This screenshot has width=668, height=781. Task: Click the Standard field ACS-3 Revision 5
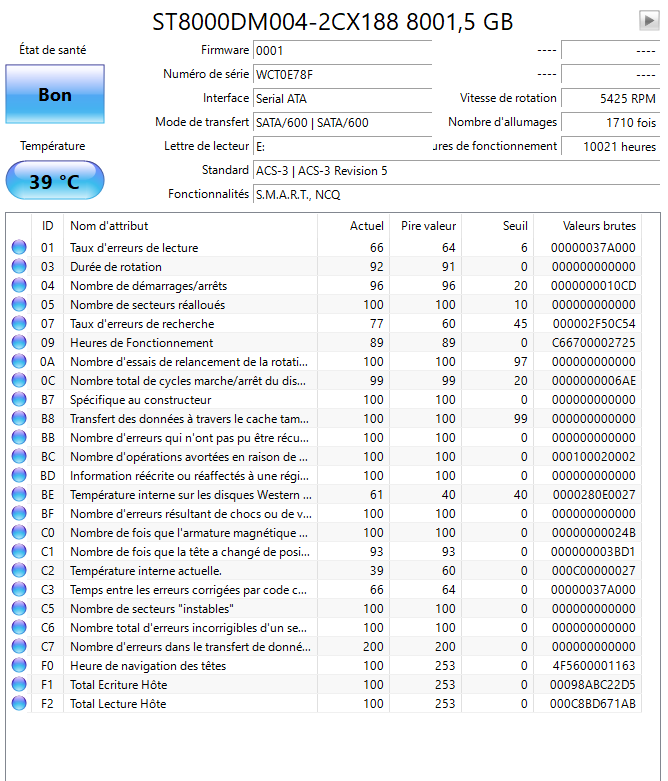click(x=456, y=170)
